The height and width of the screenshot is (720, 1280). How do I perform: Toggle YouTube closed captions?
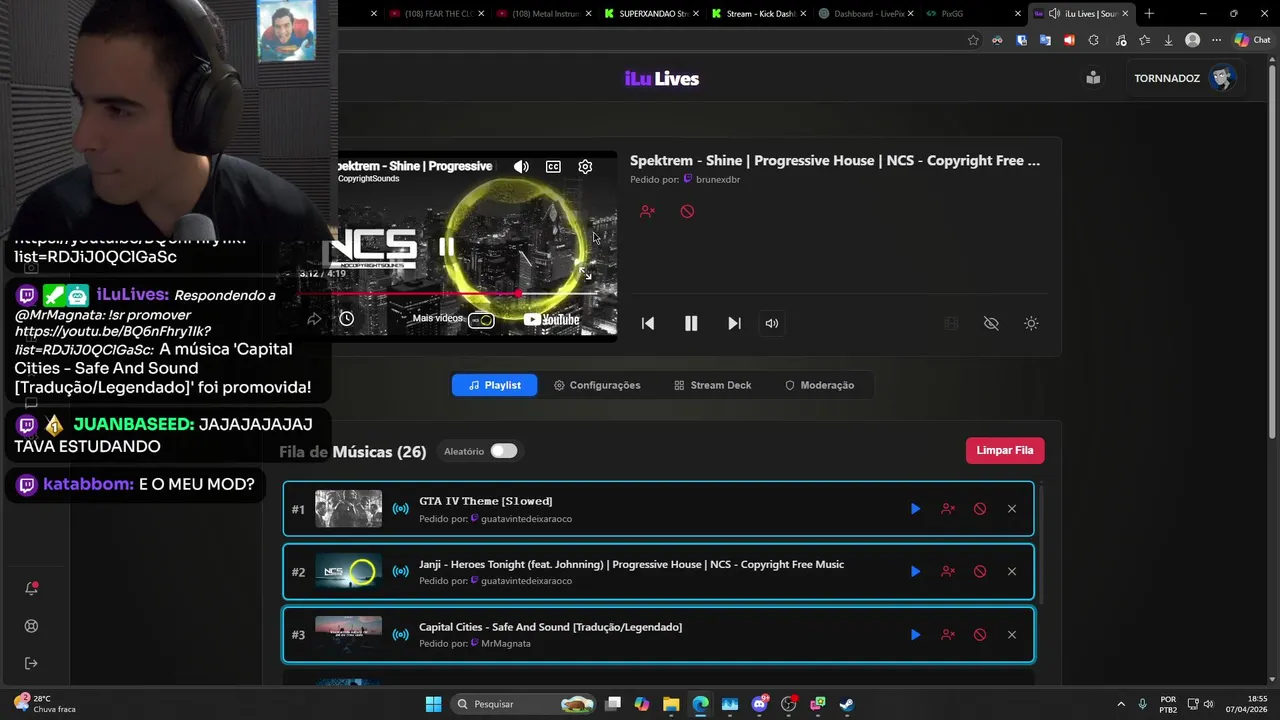[x=553, y=167]
